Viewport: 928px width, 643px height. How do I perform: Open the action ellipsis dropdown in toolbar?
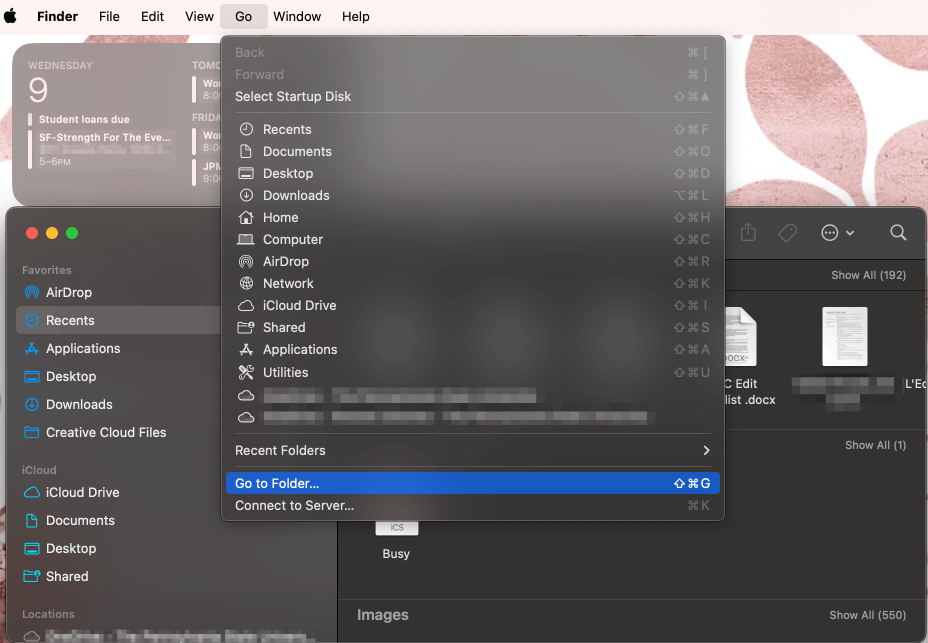tap(837, 233)
